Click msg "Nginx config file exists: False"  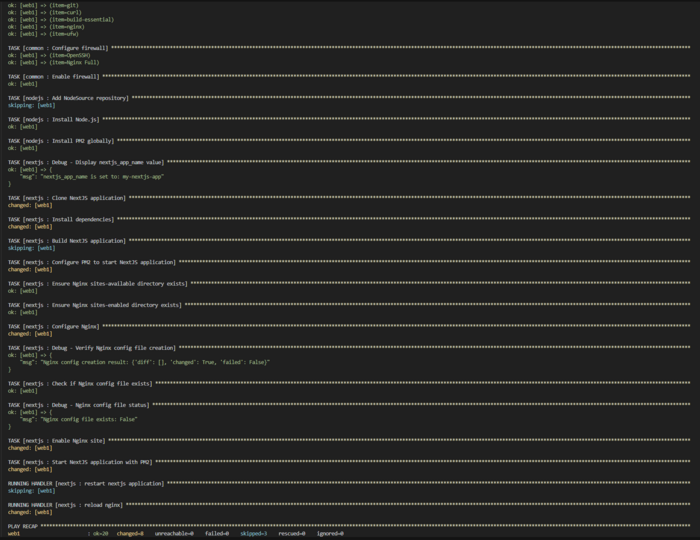click(78, 420)
